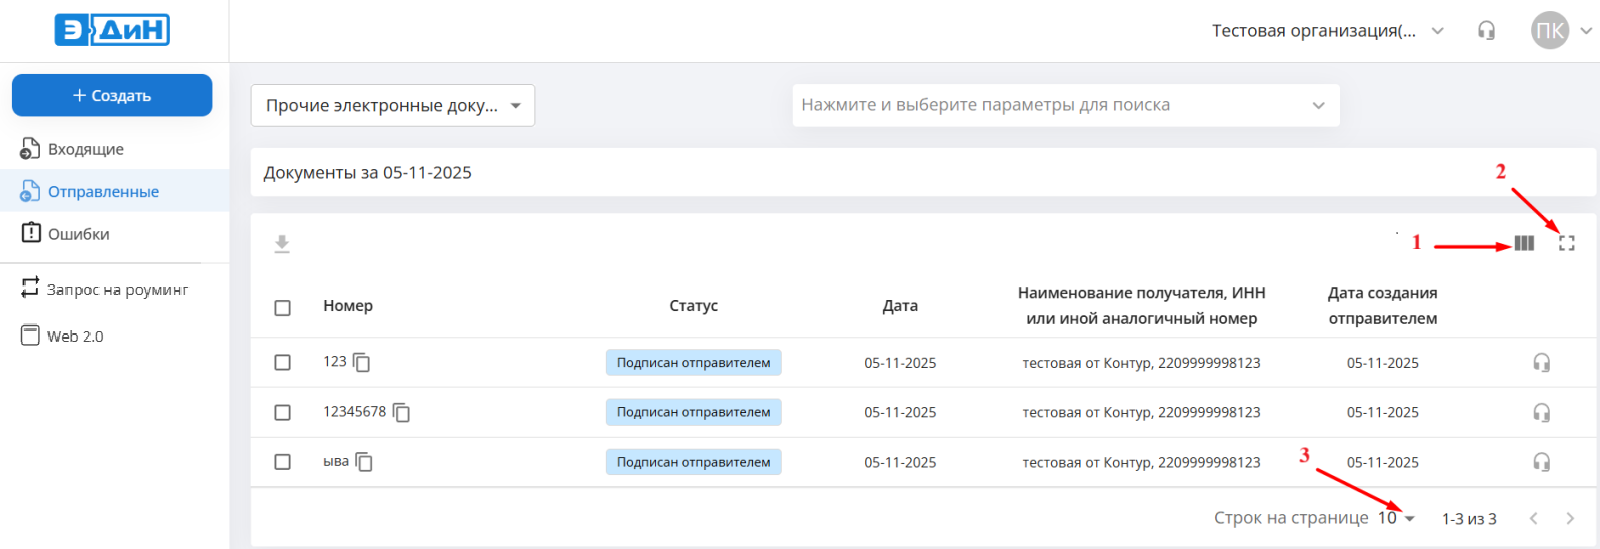Click the ЭДиН logo
Screen dimensions: 1600x549
click(x=112, y=30)
